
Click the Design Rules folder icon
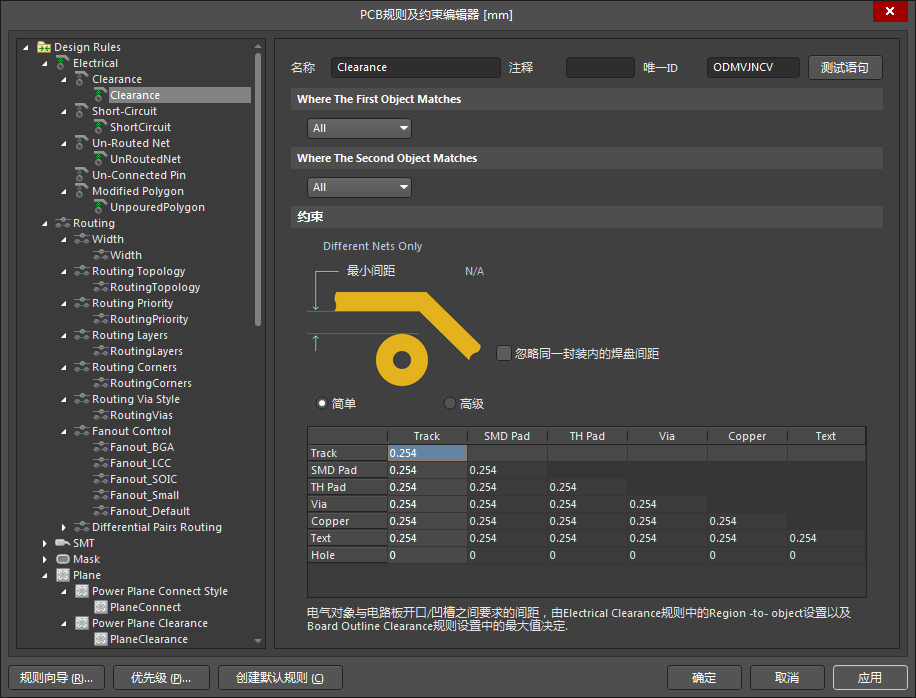(44, 47)
